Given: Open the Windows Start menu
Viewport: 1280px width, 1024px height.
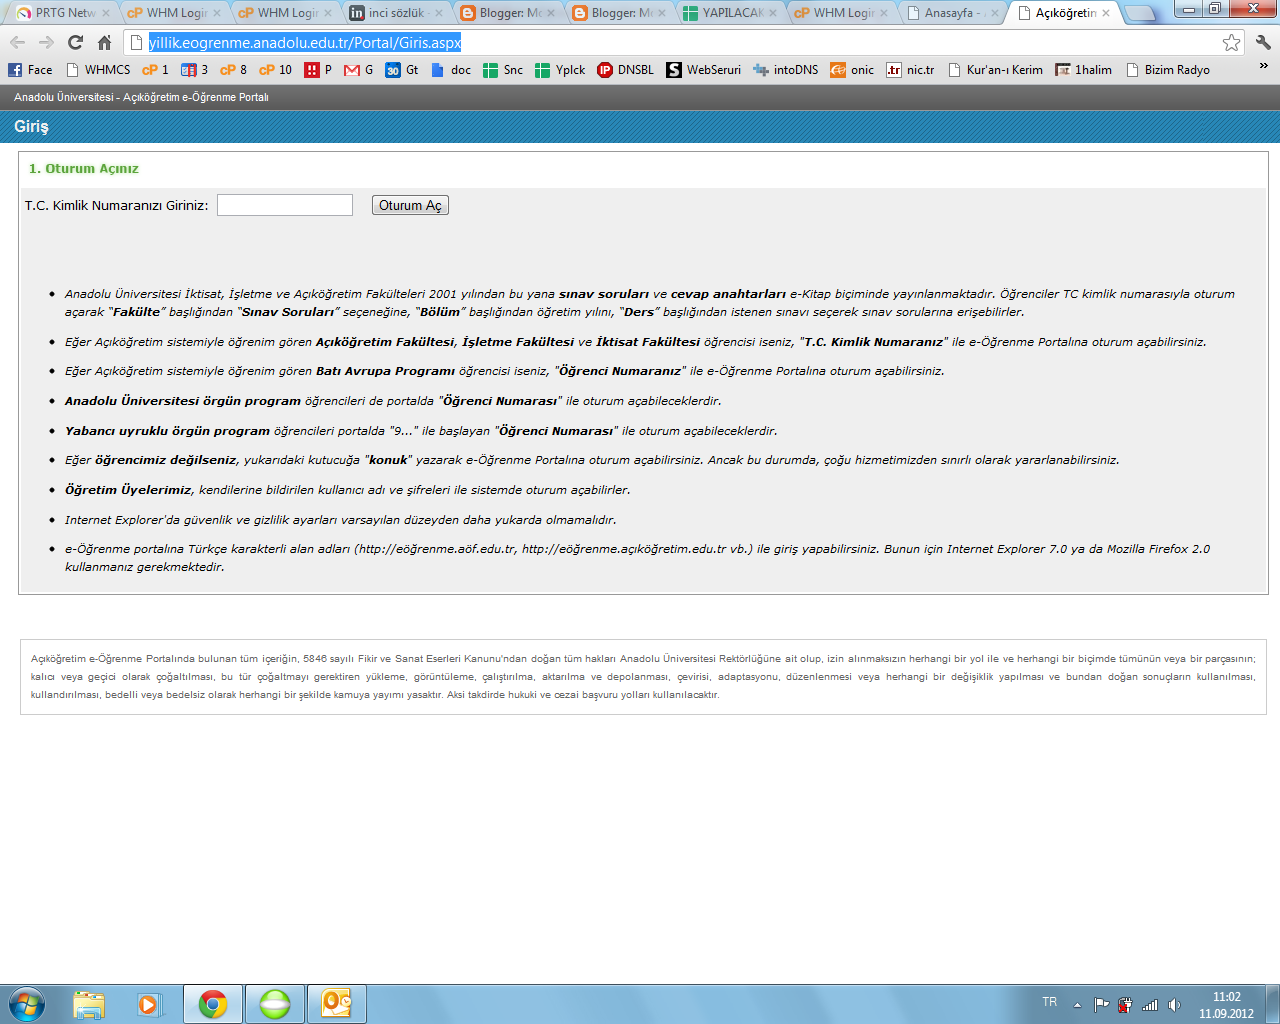Looking at the screenshot, I should click(x=26, y=1004).
